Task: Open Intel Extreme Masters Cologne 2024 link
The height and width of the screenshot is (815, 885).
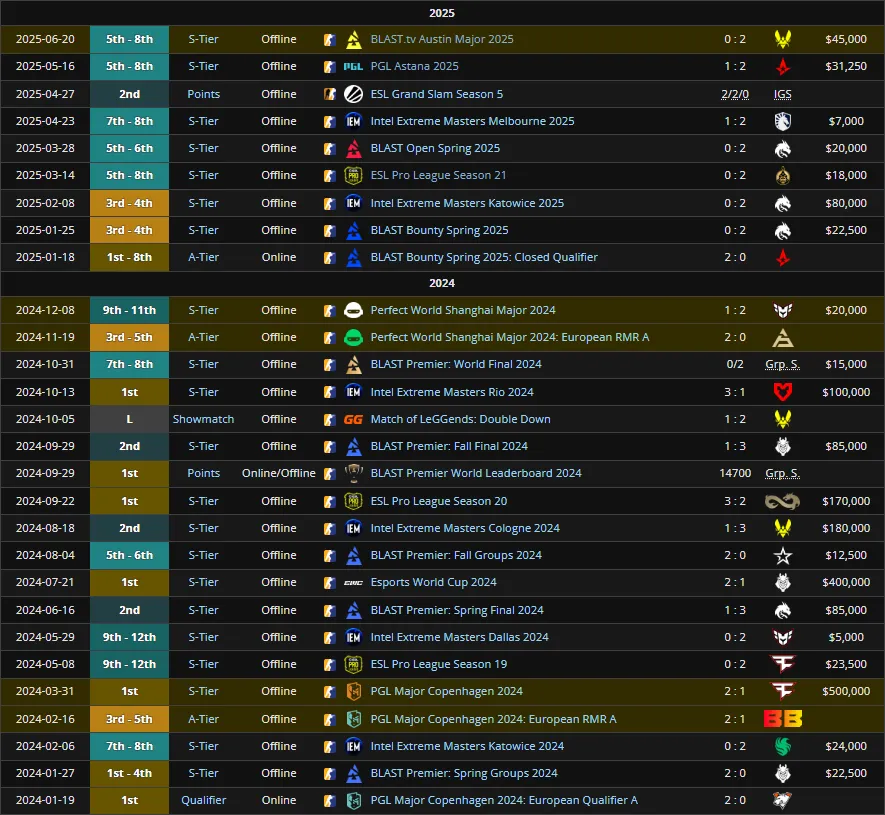Action: [465, 528]
